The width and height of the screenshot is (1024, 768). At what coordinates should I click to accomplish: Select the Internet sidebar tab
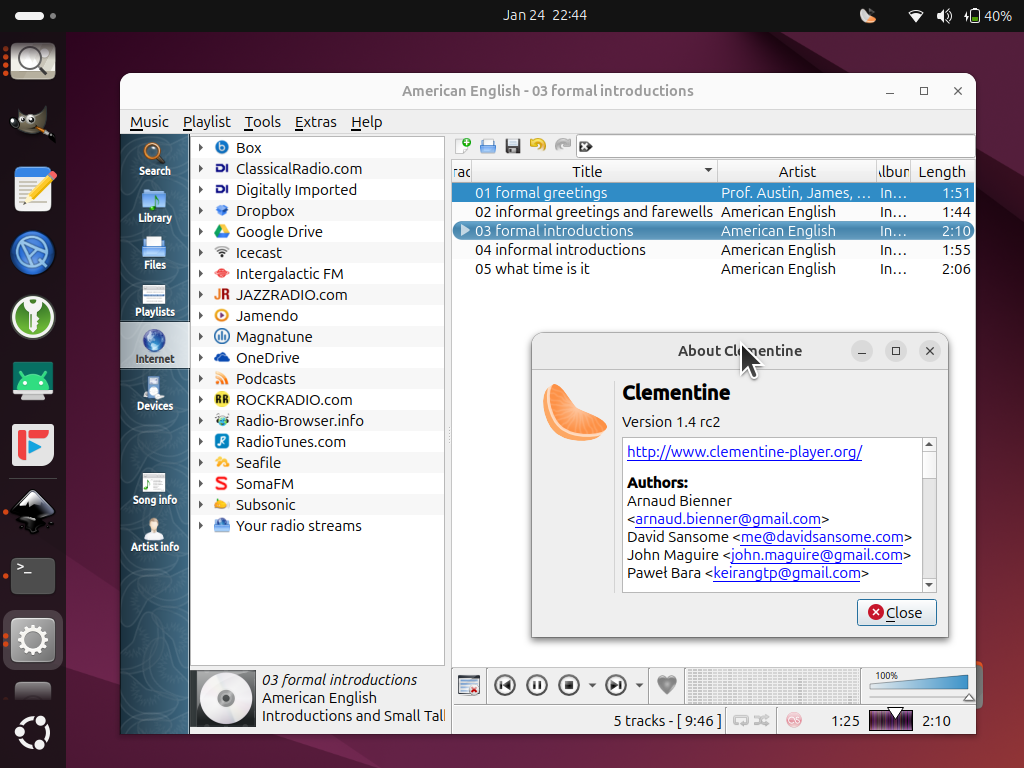(x=154, y=346)
